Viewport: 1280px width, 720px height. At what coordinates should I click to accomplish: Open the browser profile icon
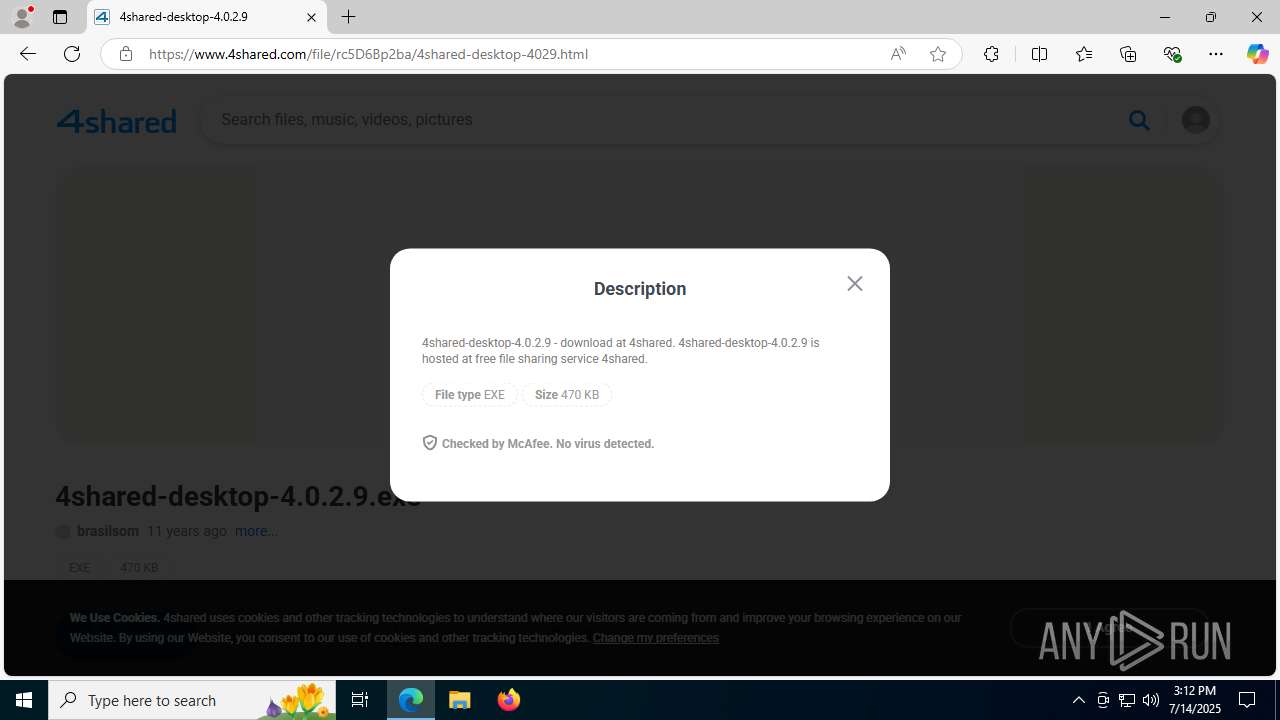point(22,17)
